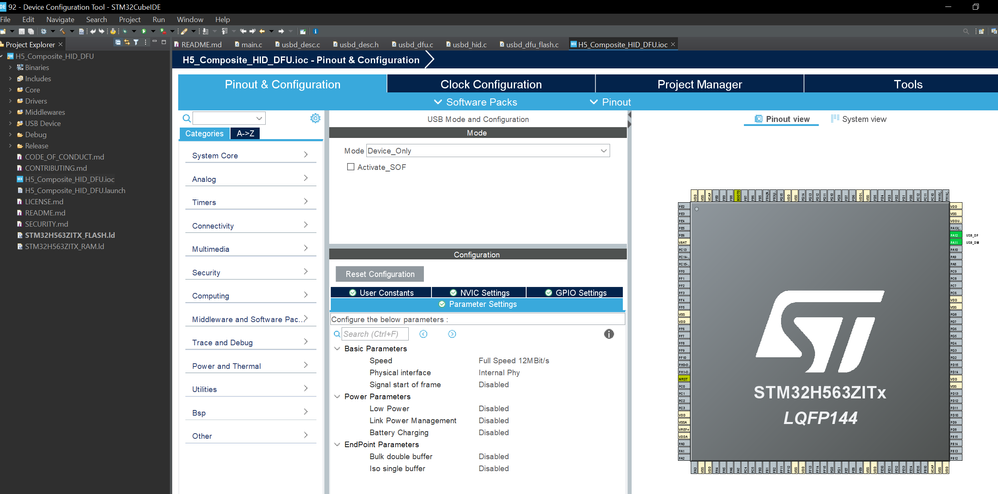Click the Reset Configuration button
This screenshot has width=998, height=494.
(x=380, y=274)
